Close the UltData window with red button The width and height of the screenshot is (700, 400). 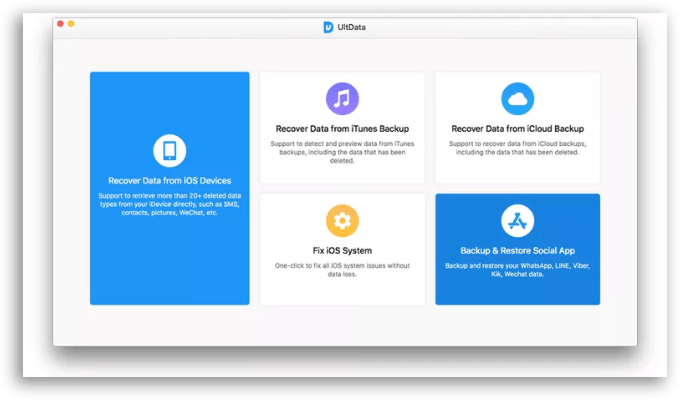click(x=60, y=24)
